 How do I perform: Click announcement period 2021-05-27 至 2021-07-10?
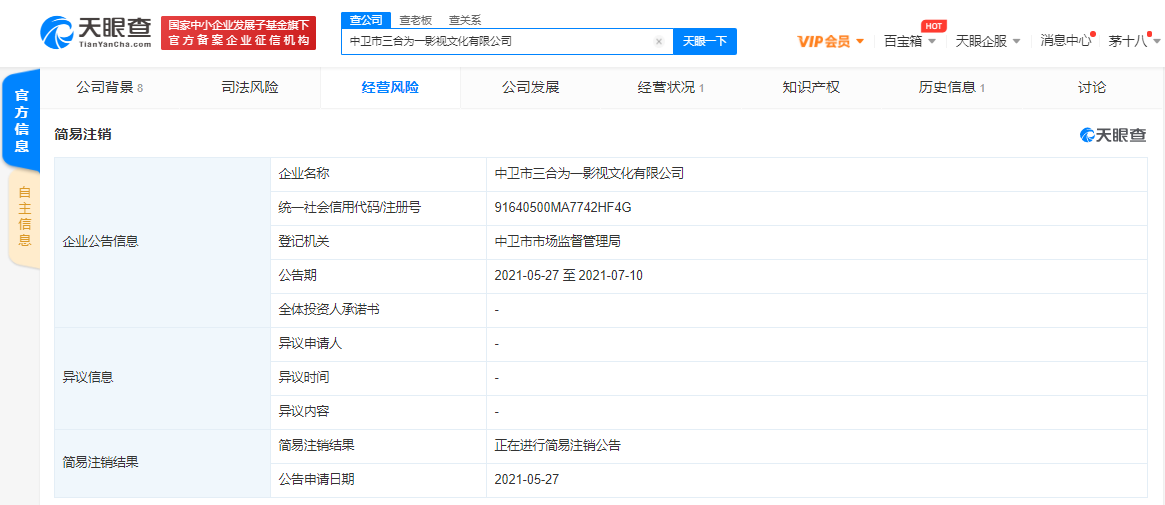568,276
